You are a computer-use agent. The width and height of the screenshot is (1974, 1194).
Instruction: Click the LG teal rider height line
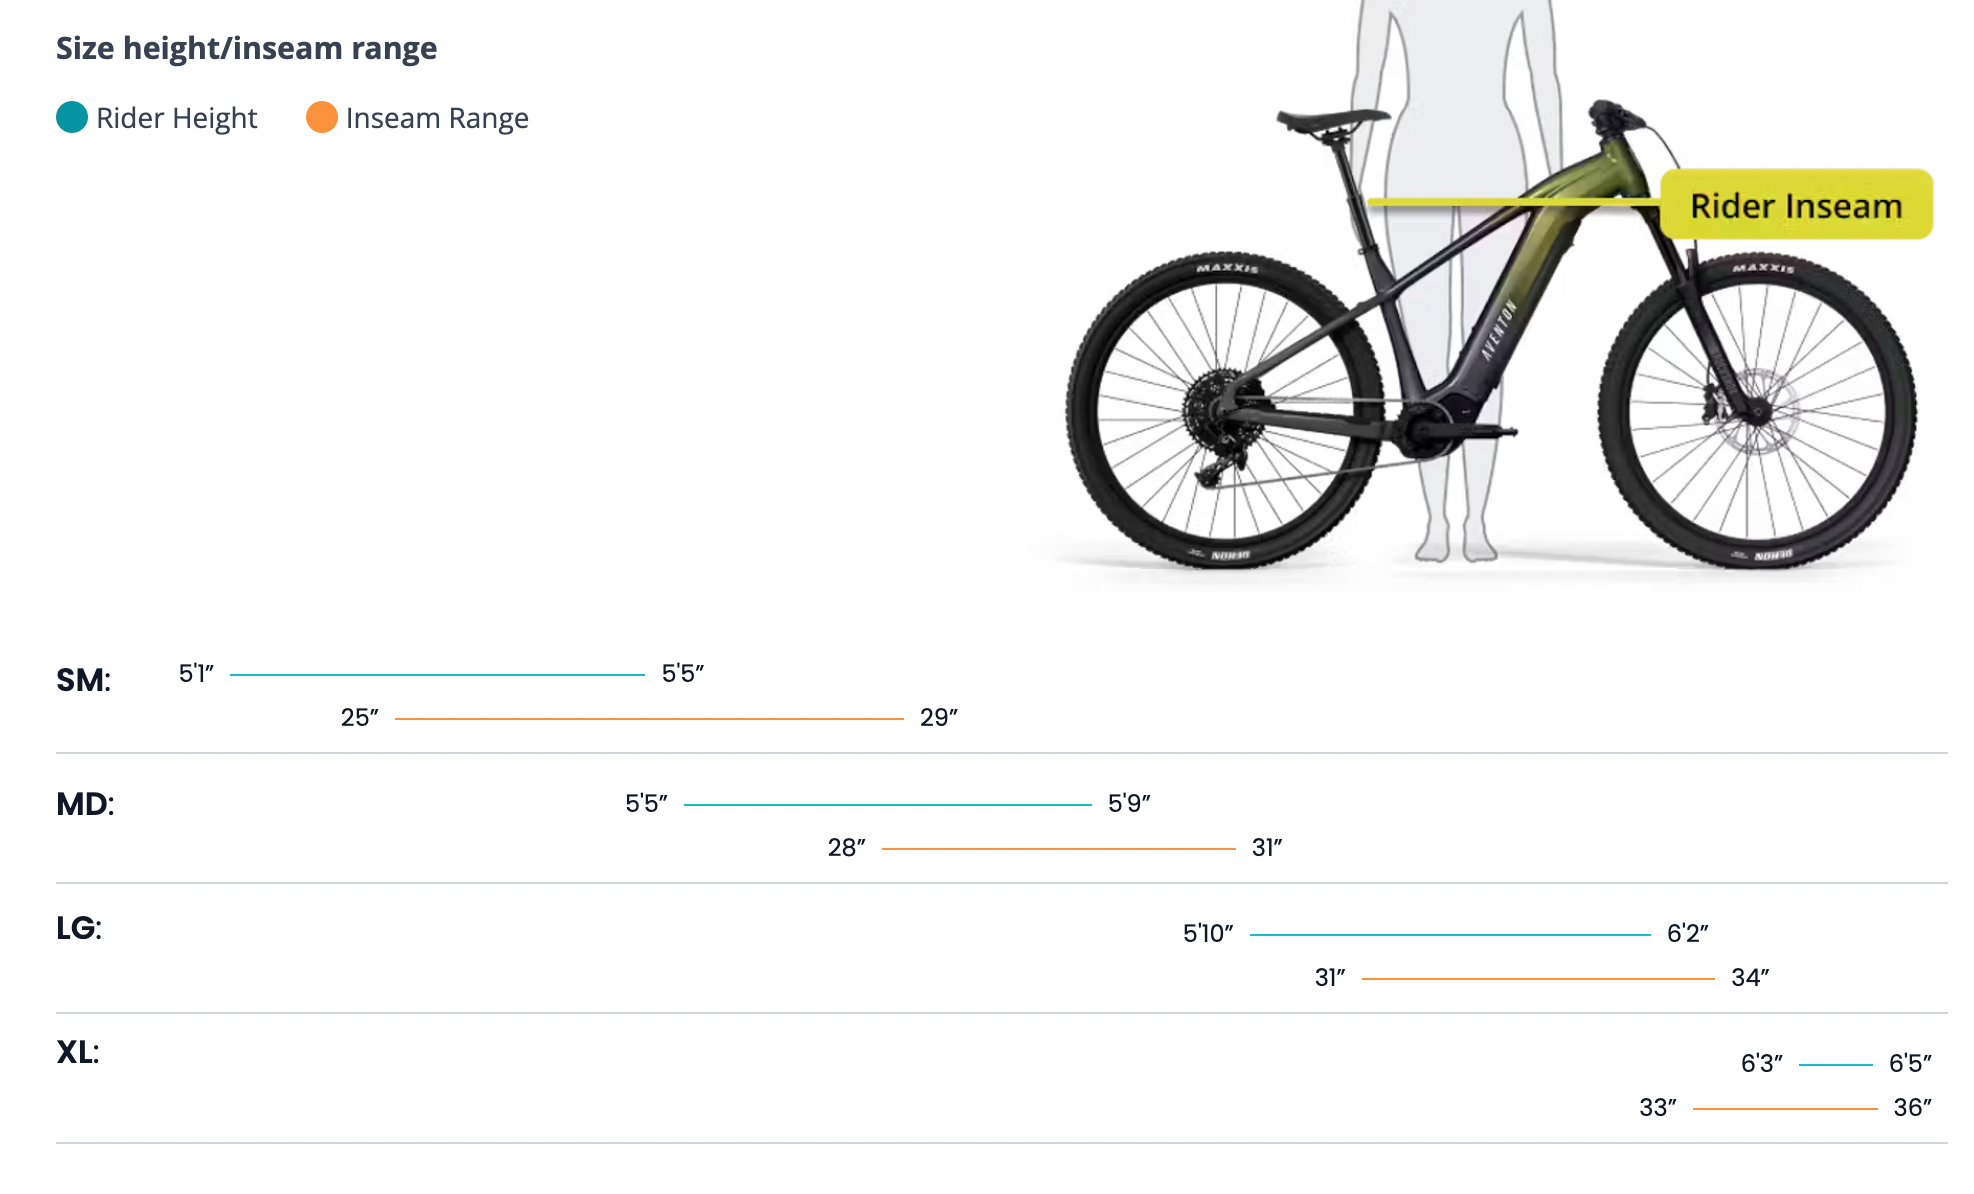coord(1450,935)
